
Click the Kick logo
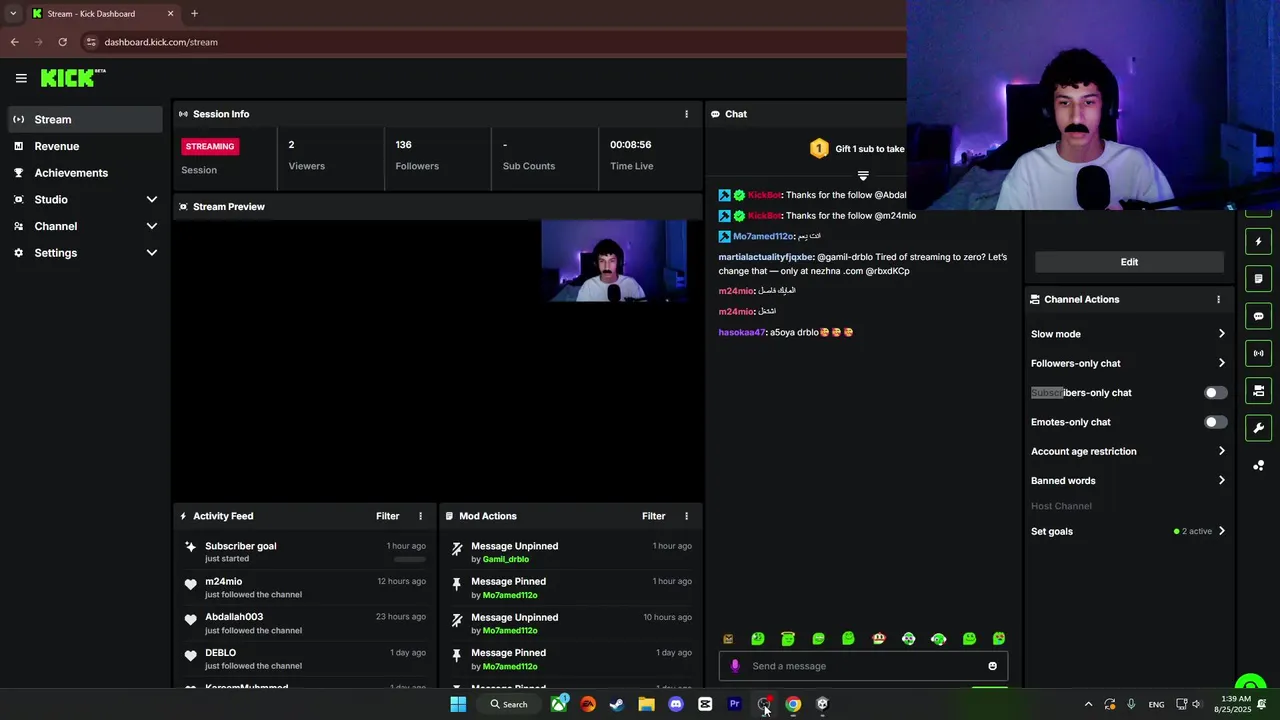(x=72, y=78)
